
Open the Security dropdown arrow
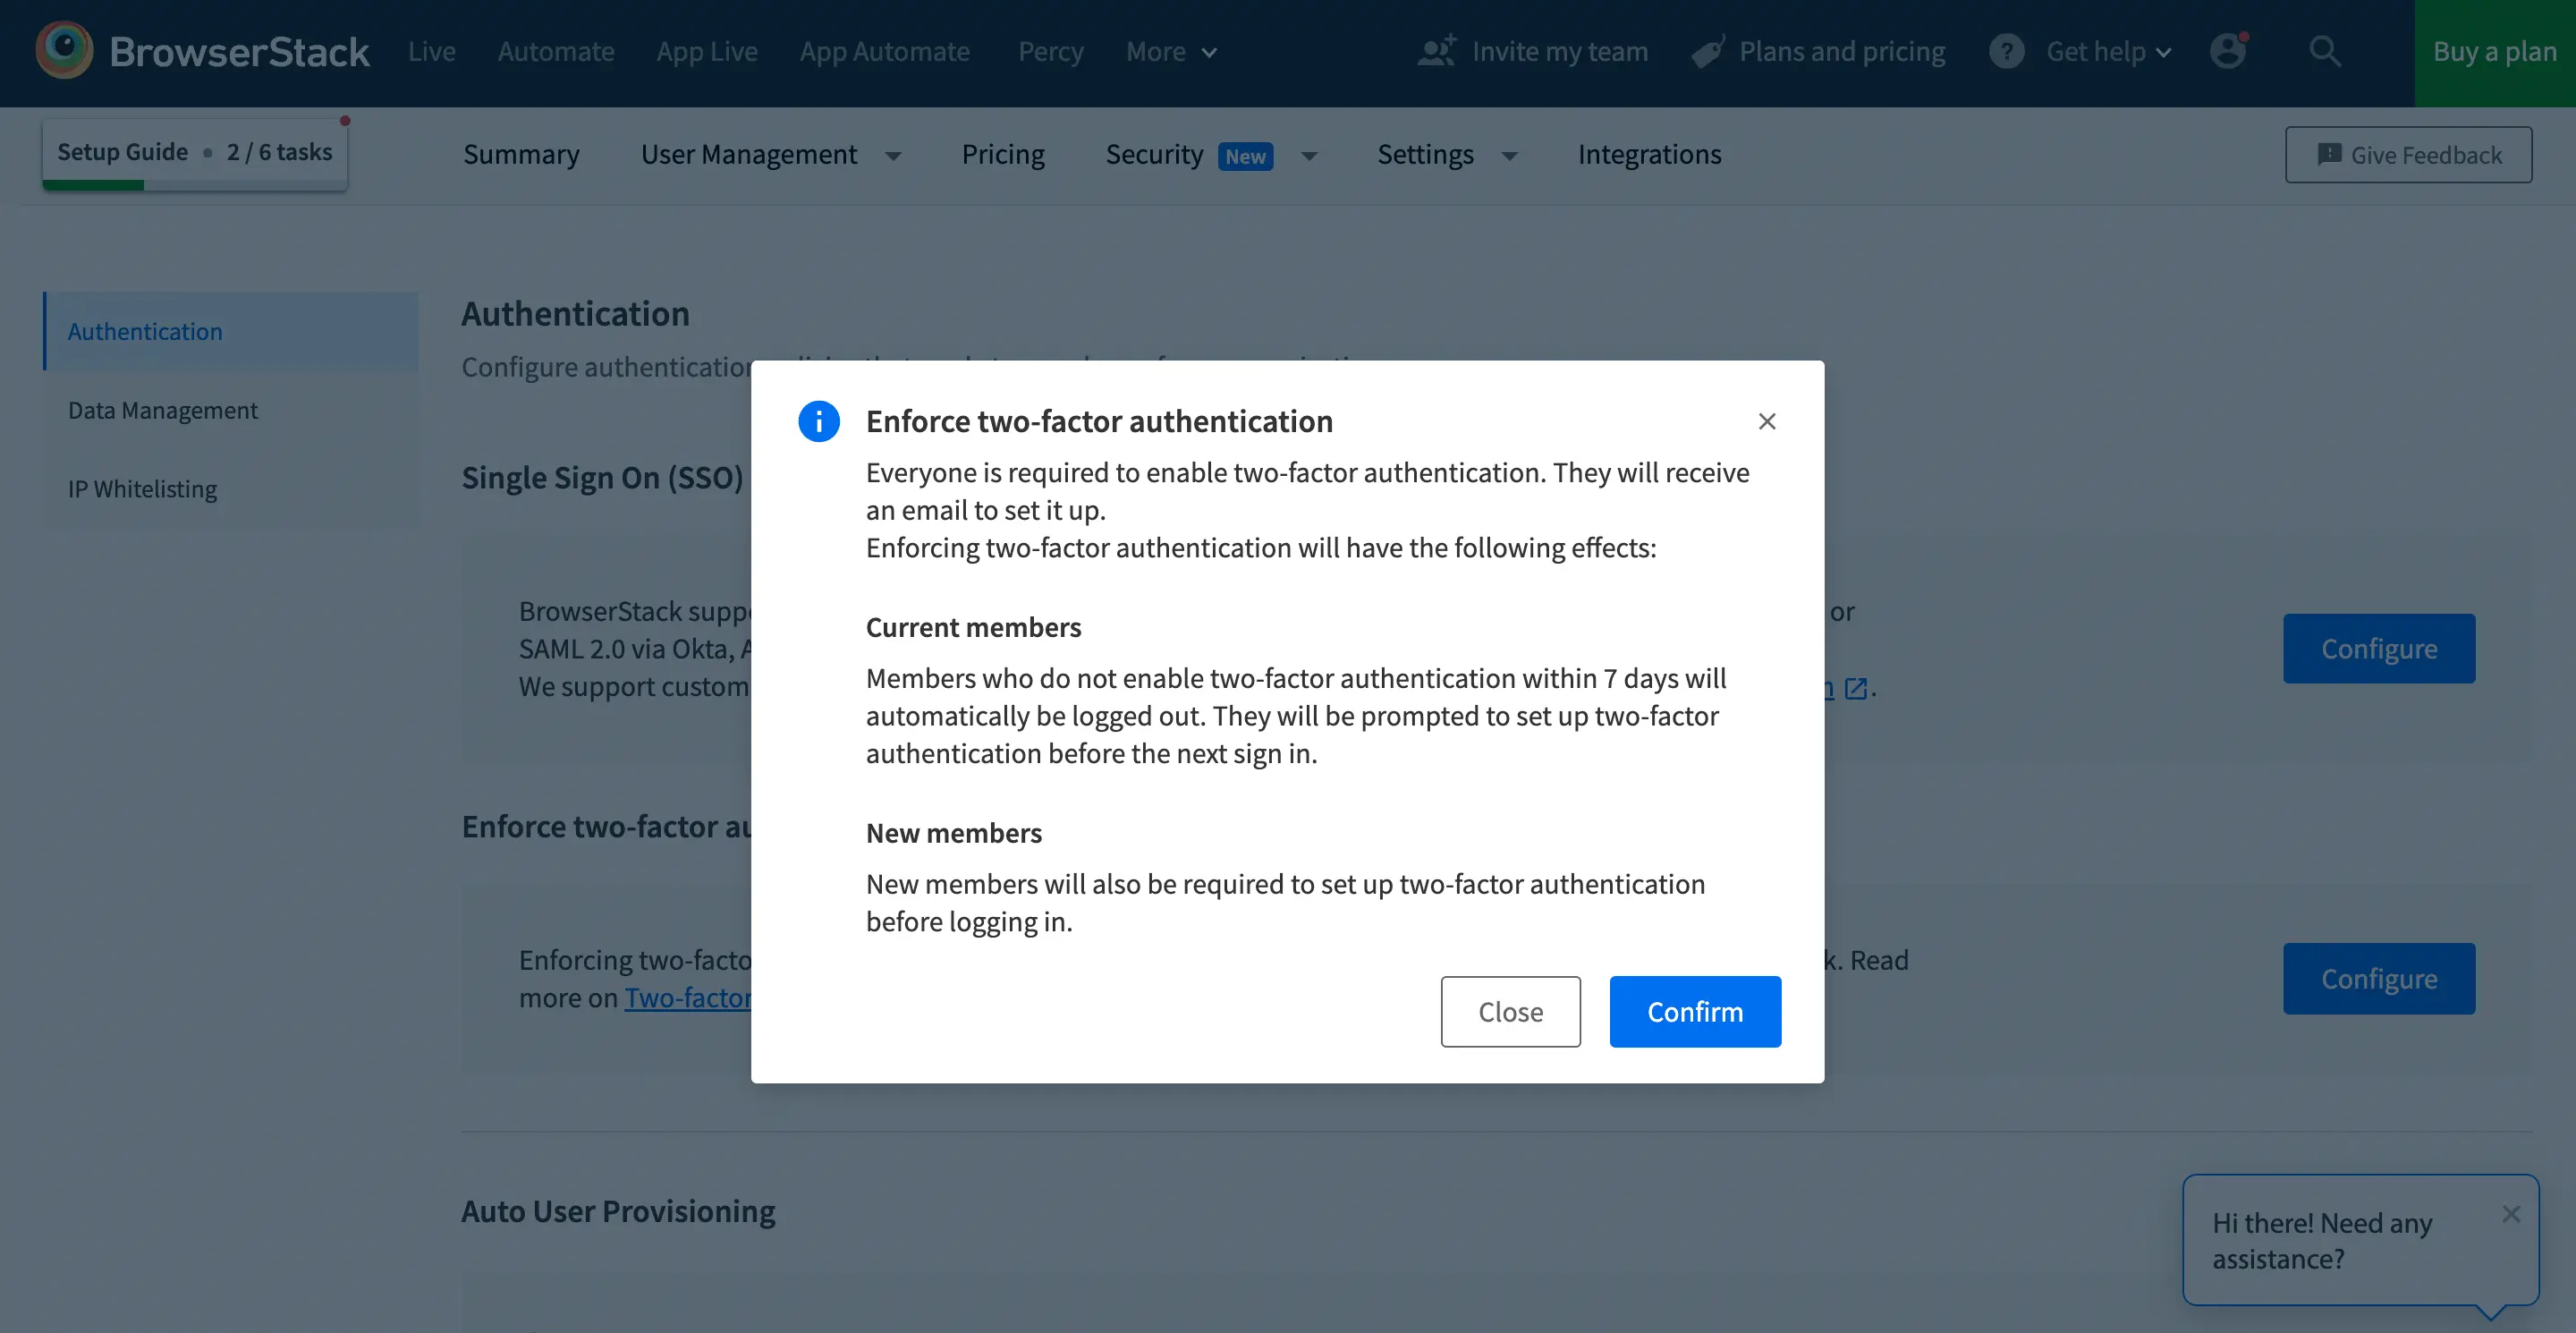coord(1309,155)
